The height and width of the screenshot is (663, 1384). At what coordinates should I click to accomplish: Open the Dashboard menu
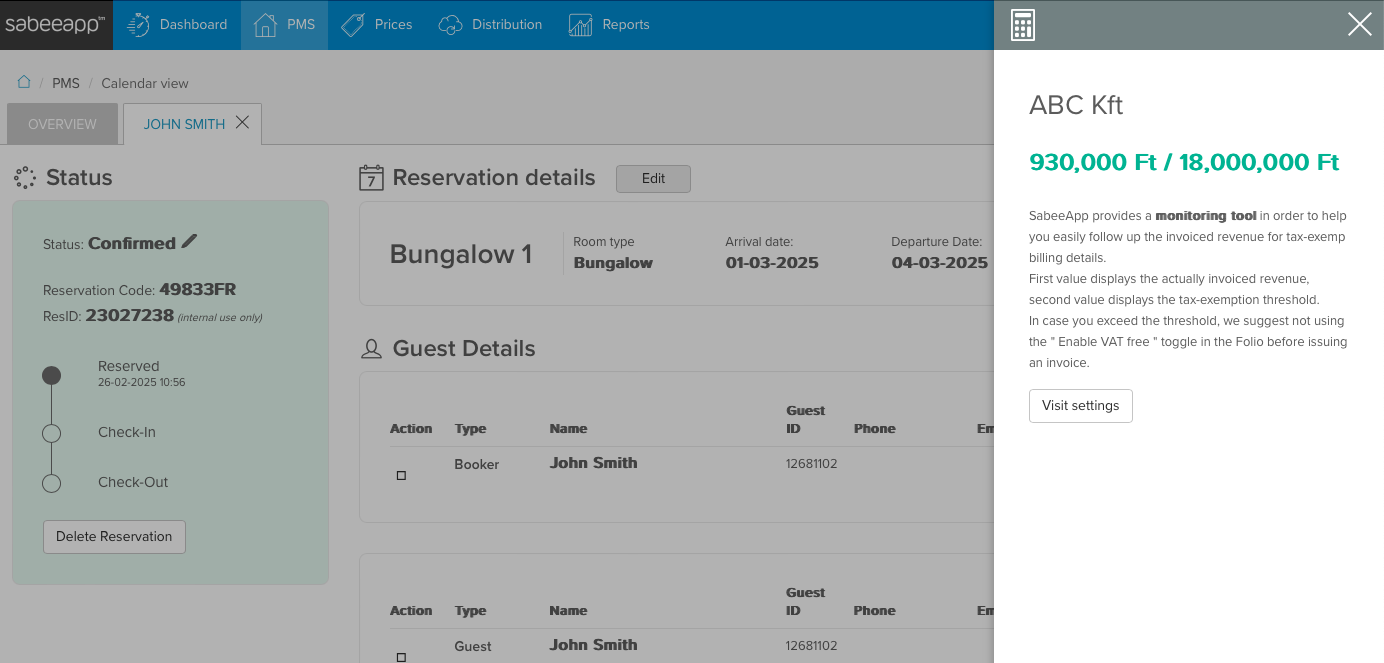[178, 25]
